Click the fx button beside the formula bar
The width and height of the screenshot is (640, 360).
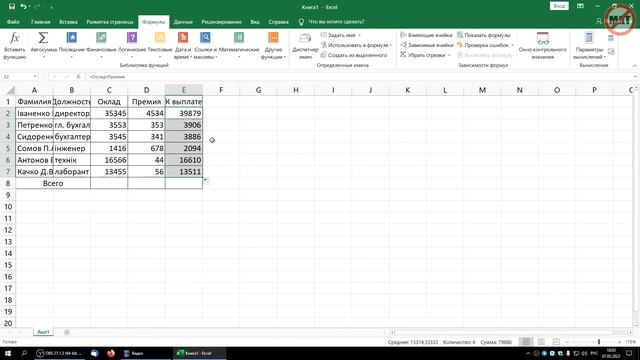click(78, 77)
